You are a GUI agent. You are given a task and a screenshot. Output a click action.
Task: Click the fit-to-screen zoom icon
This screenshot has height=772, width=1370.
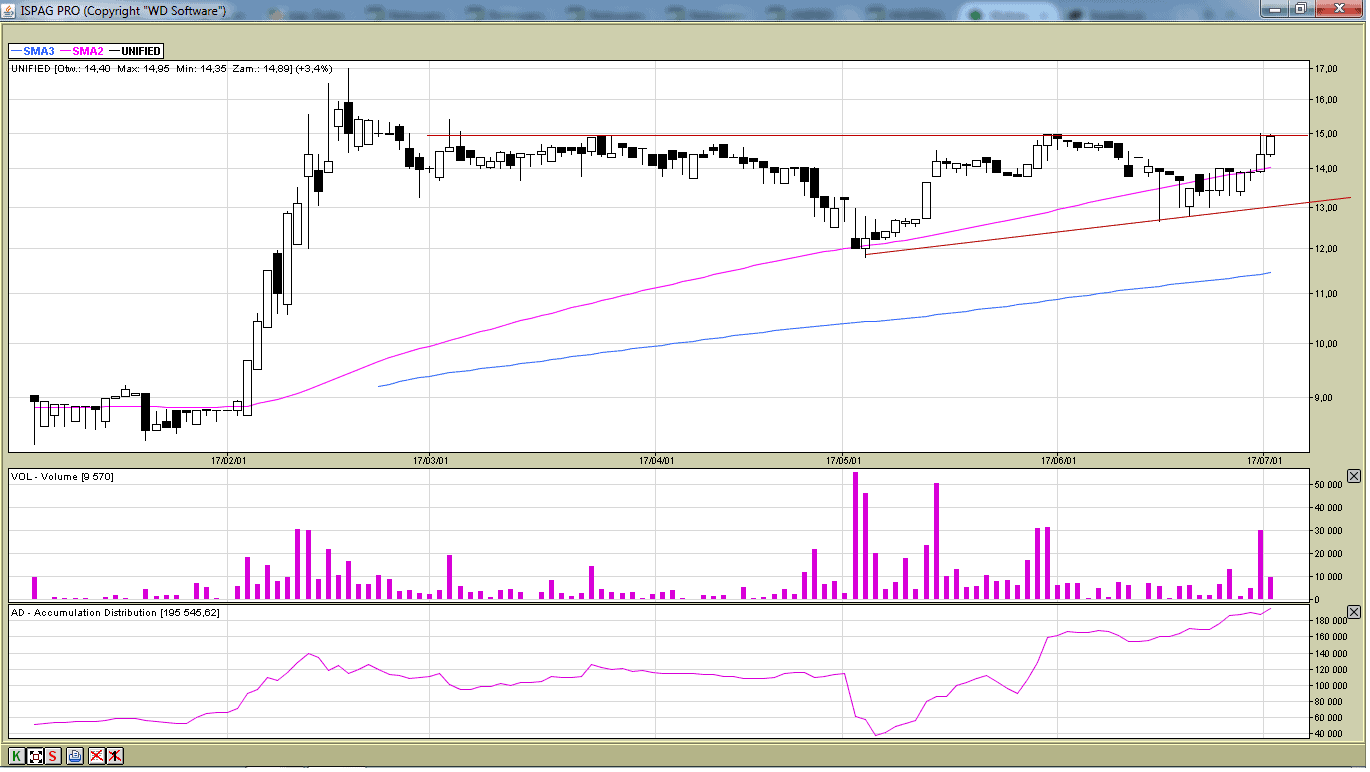pyautogui.click(x=35, y=756)
